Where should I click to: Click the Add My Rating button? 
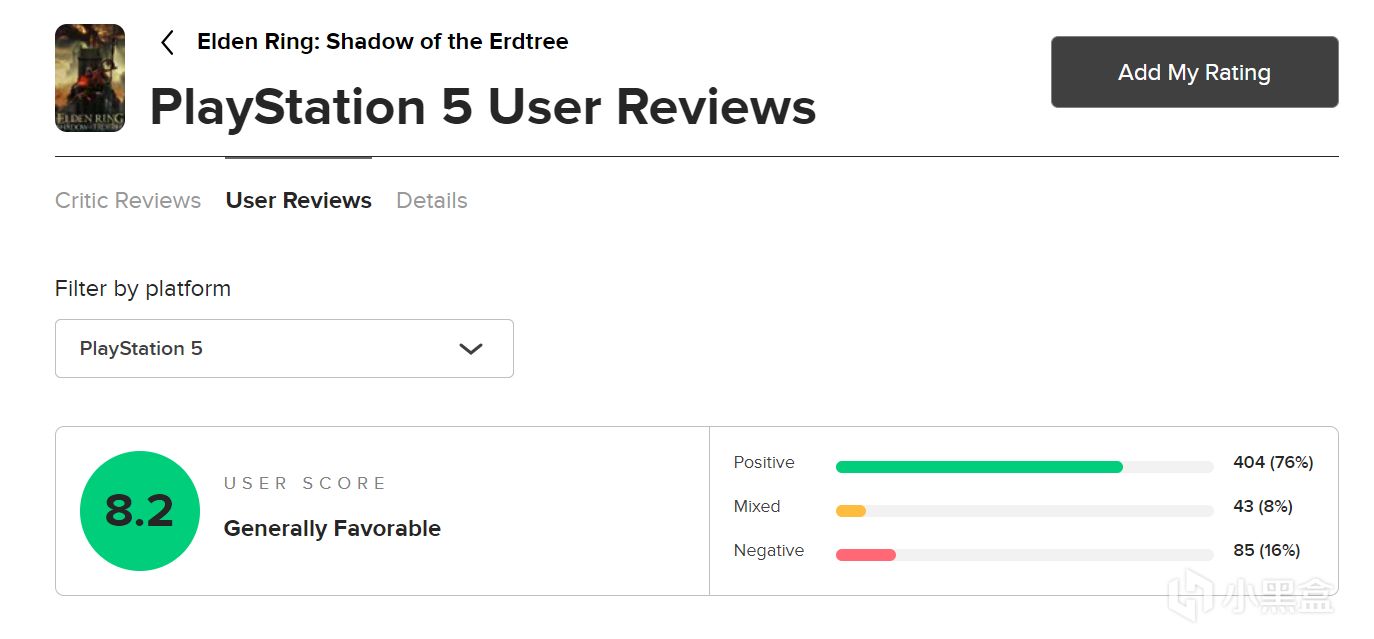point(1194,72)
